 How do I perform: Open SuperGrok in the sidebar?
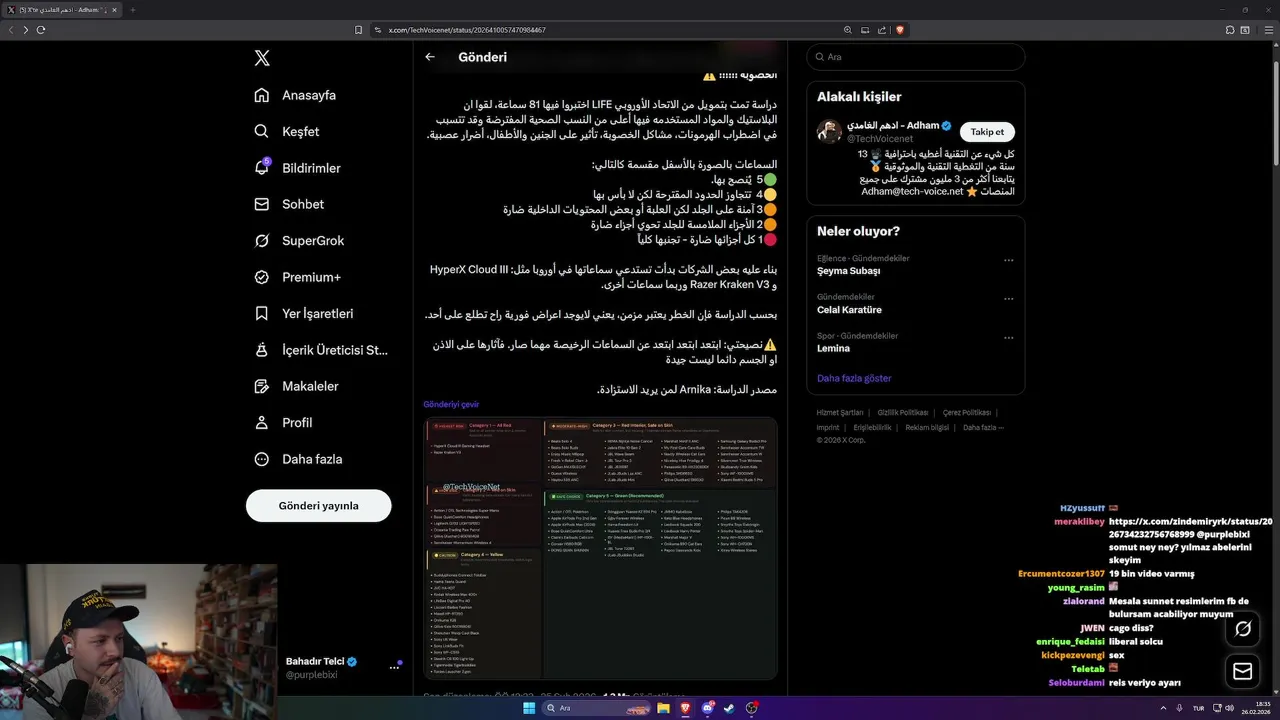(x=299, y=241)
